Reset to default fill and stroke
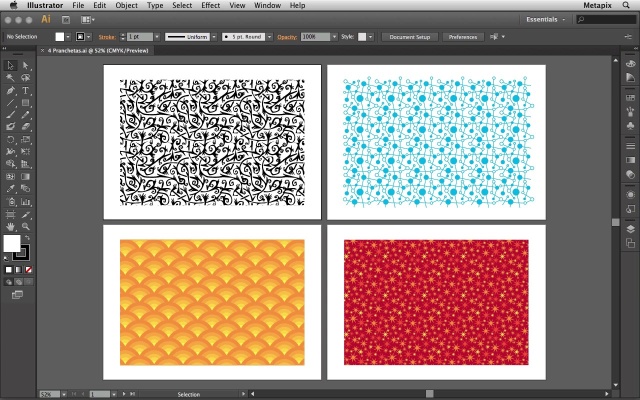Screen dimensions: 640x400 [6, 258]
